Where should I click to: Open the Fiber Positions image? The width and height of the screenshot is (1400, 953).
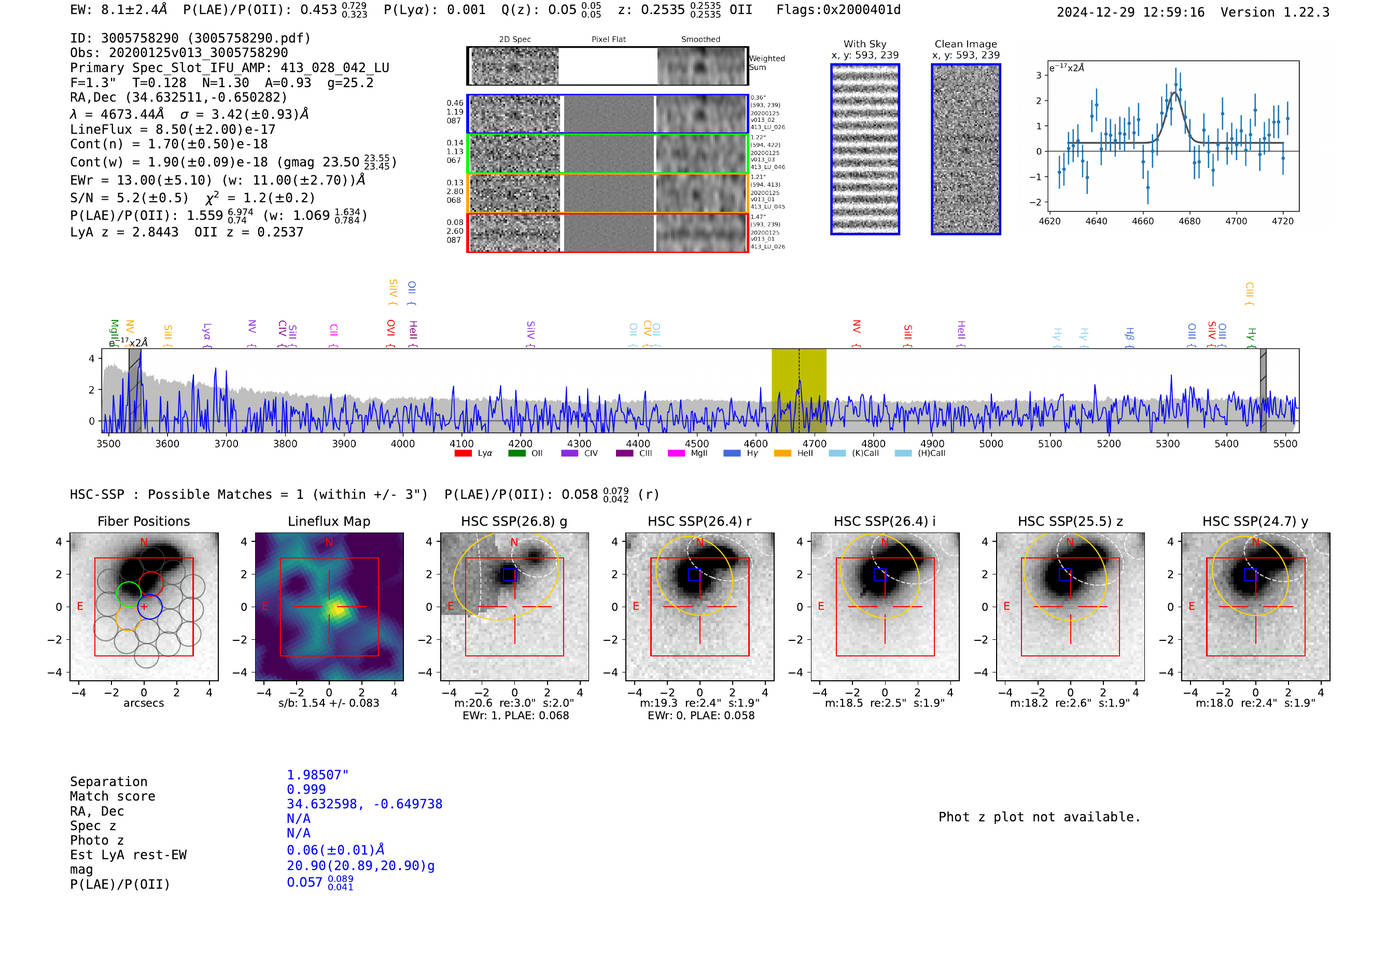tap(144, 607)
